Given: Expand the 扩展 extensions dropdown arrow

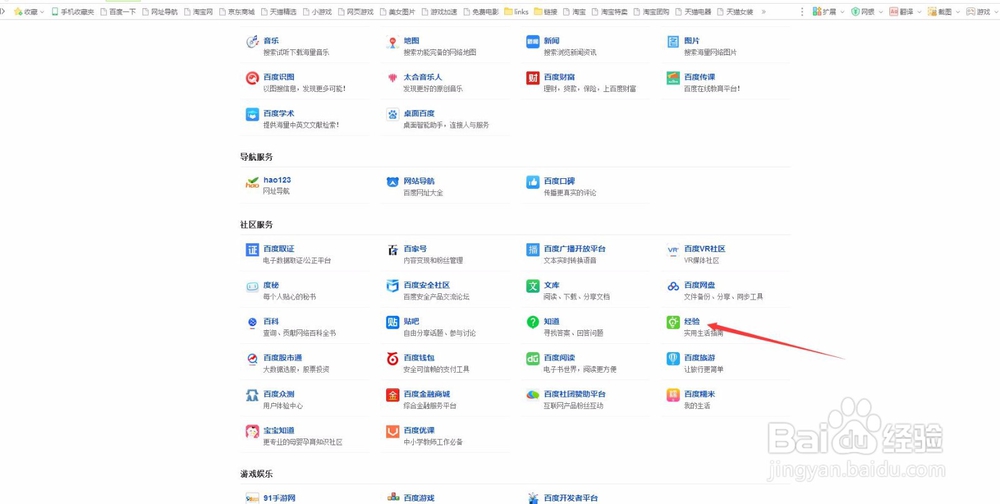Looking at the screenshot, I should [x=841, y=12].
